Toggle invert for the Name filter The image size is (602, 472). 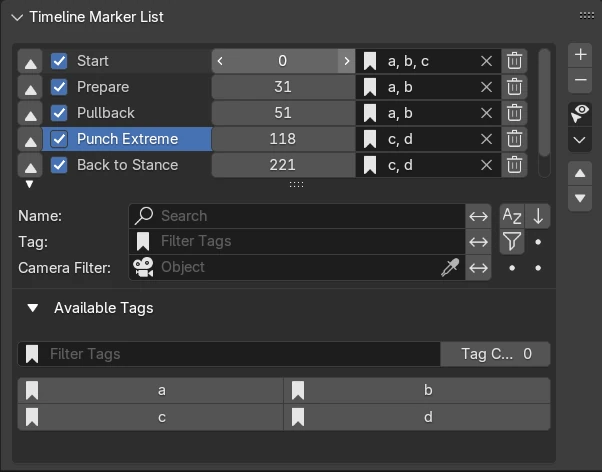[x=478, y=216]
